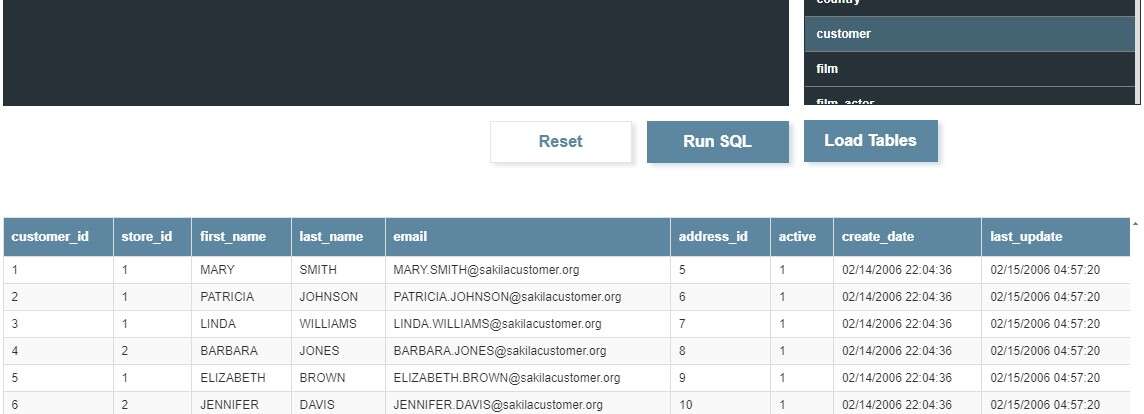1144x414 pixels.
Task: Click the results scrollbar up arrow
Action: (x=1135, y=223)
